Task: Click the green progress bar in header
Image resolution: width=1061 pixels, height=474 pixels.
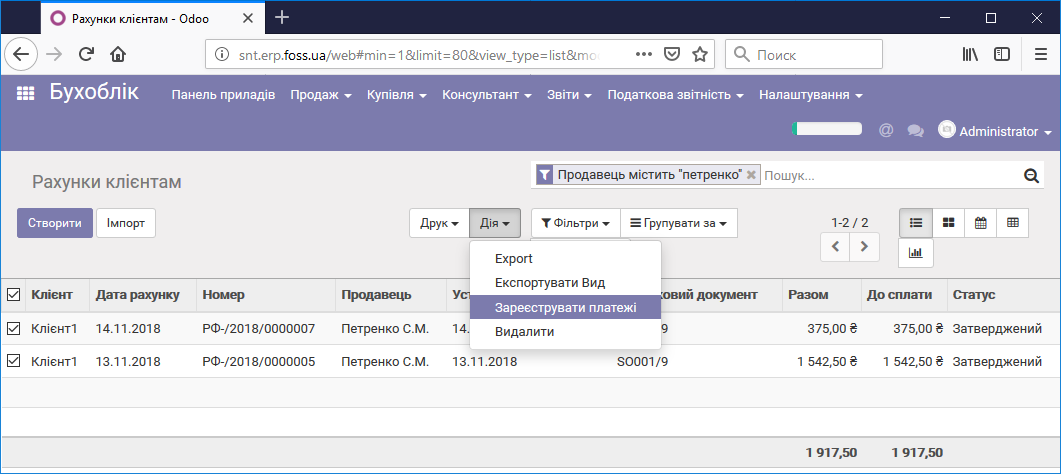Action: (x=827, y=128)
